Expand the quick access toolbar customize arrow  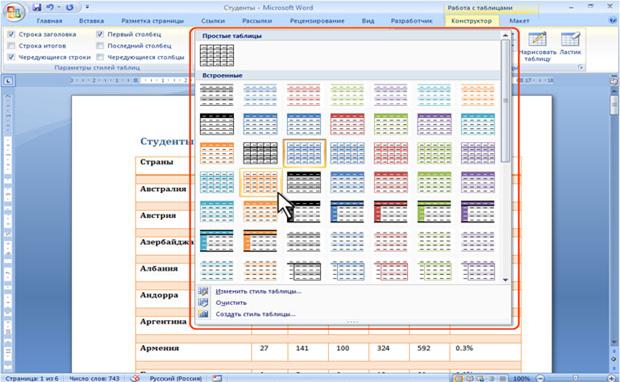[x=87, y=7]
